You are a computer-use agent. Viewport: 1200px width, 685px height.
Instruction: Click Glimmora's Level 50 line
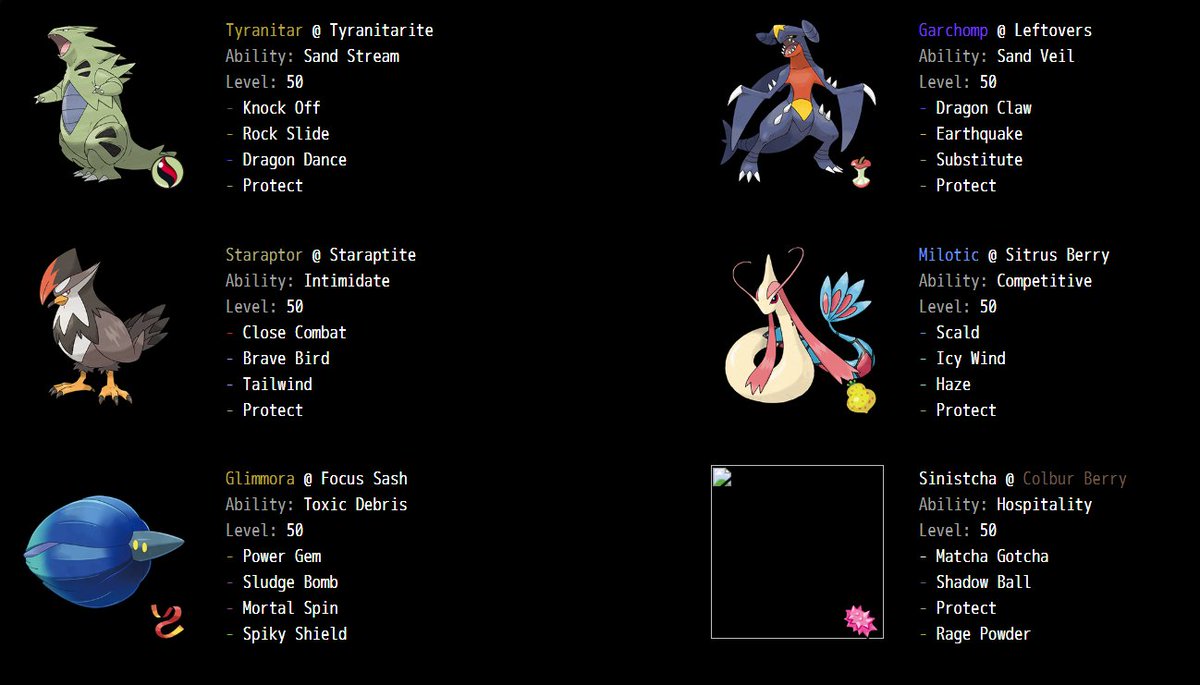[264, 531]
